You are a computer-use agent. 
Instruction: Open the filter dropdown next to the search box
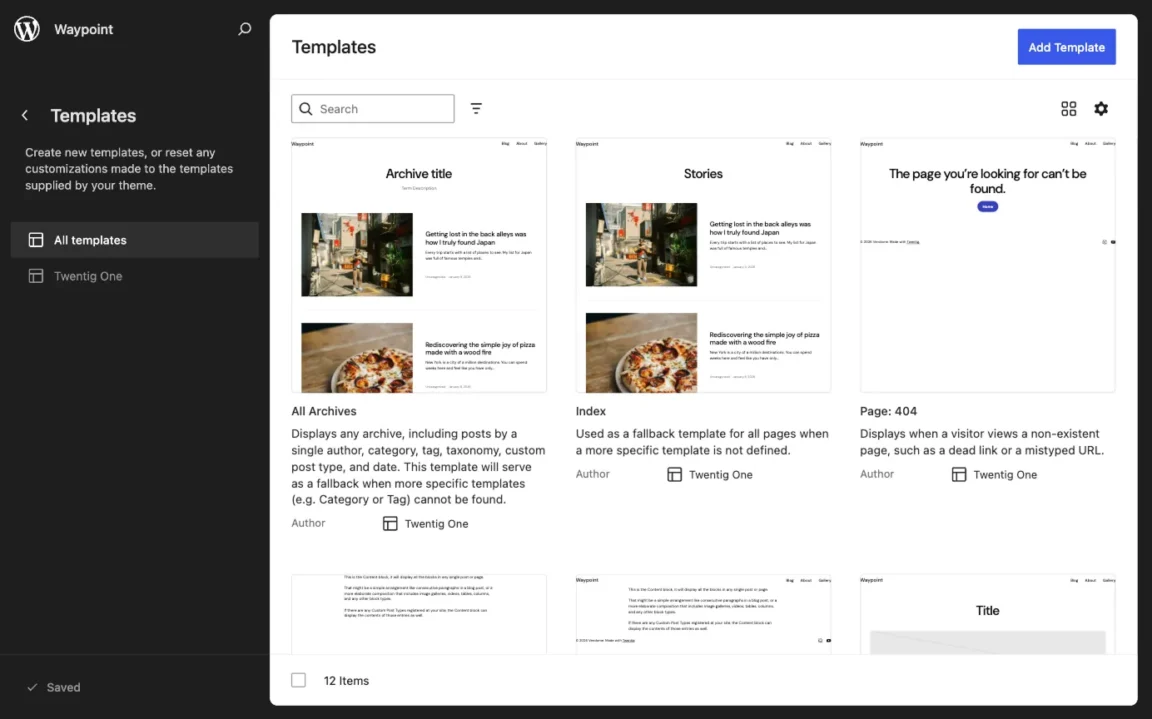pos(476,108)
